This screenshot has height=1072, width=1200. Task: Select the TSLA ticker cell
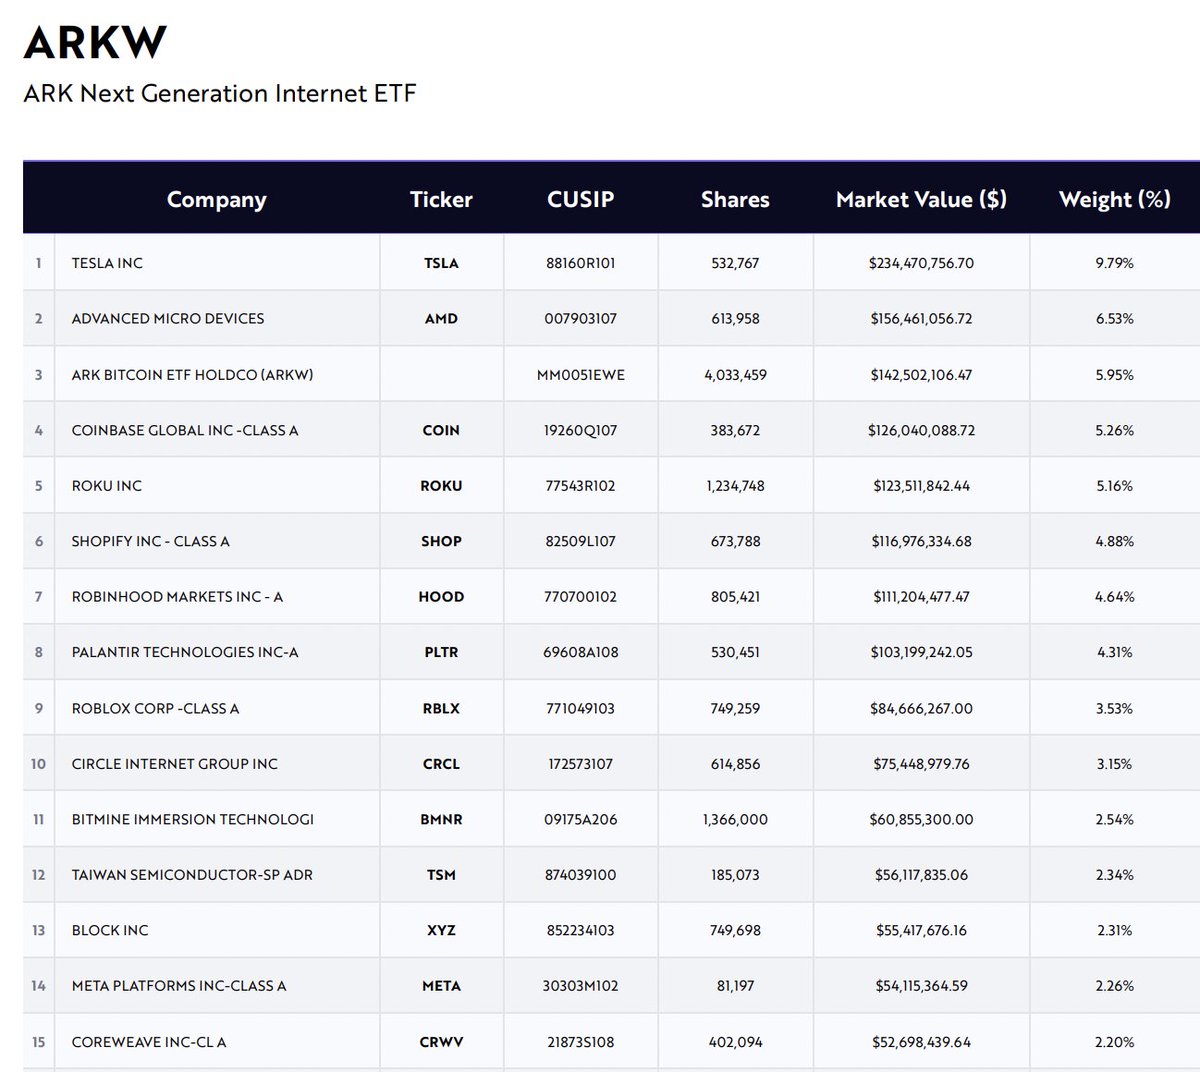click(x=441, y=263)
